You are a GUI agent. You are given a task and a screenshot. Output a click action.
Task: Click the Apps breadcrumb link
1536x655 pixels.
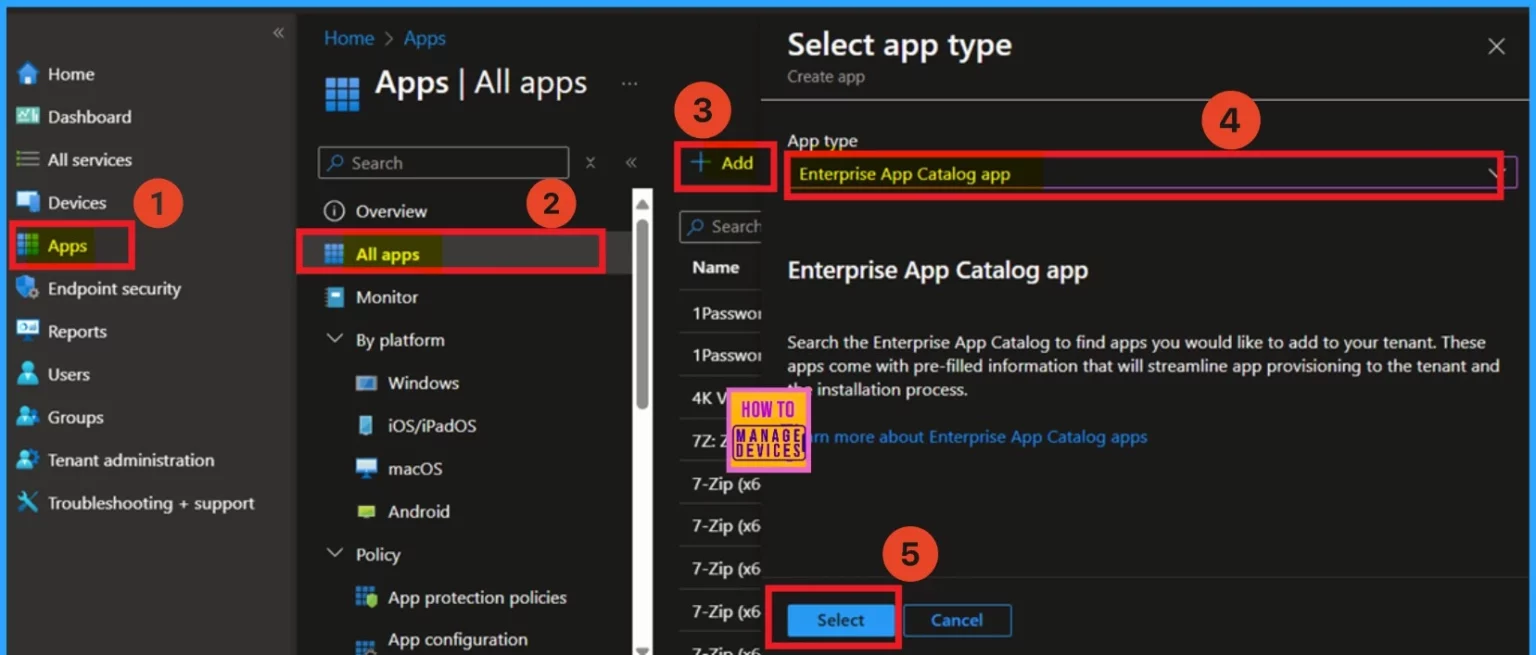pos(425,38)
